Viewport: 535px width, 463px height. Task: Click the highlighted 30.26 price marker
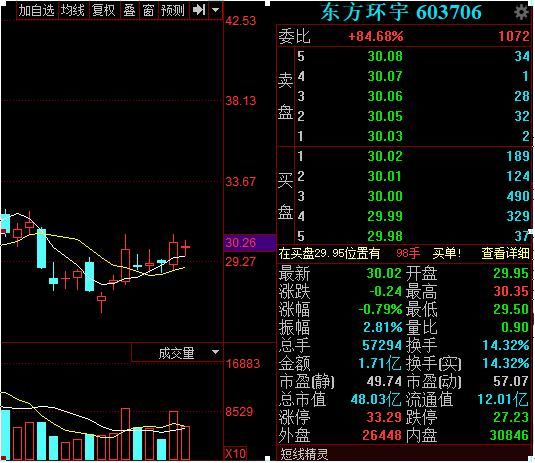[x=249, y=243]
